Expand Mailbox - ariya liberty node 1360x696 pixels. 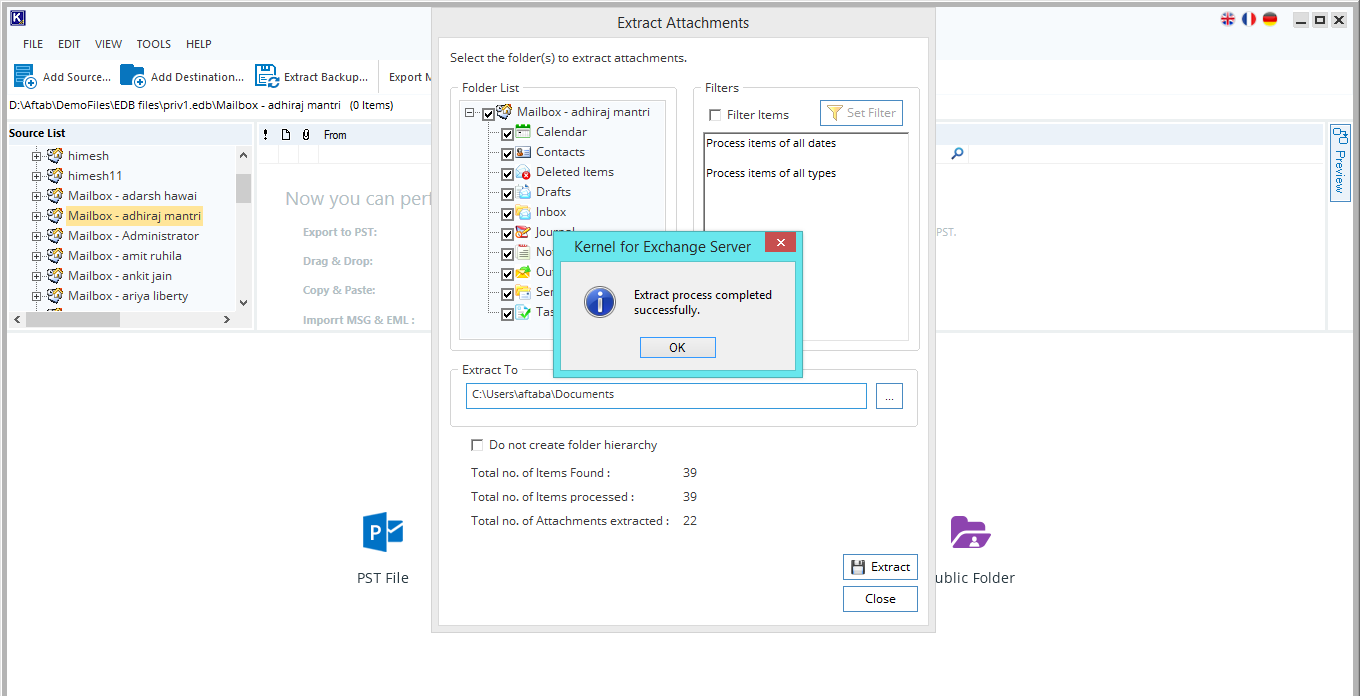[x=37, y=296]
